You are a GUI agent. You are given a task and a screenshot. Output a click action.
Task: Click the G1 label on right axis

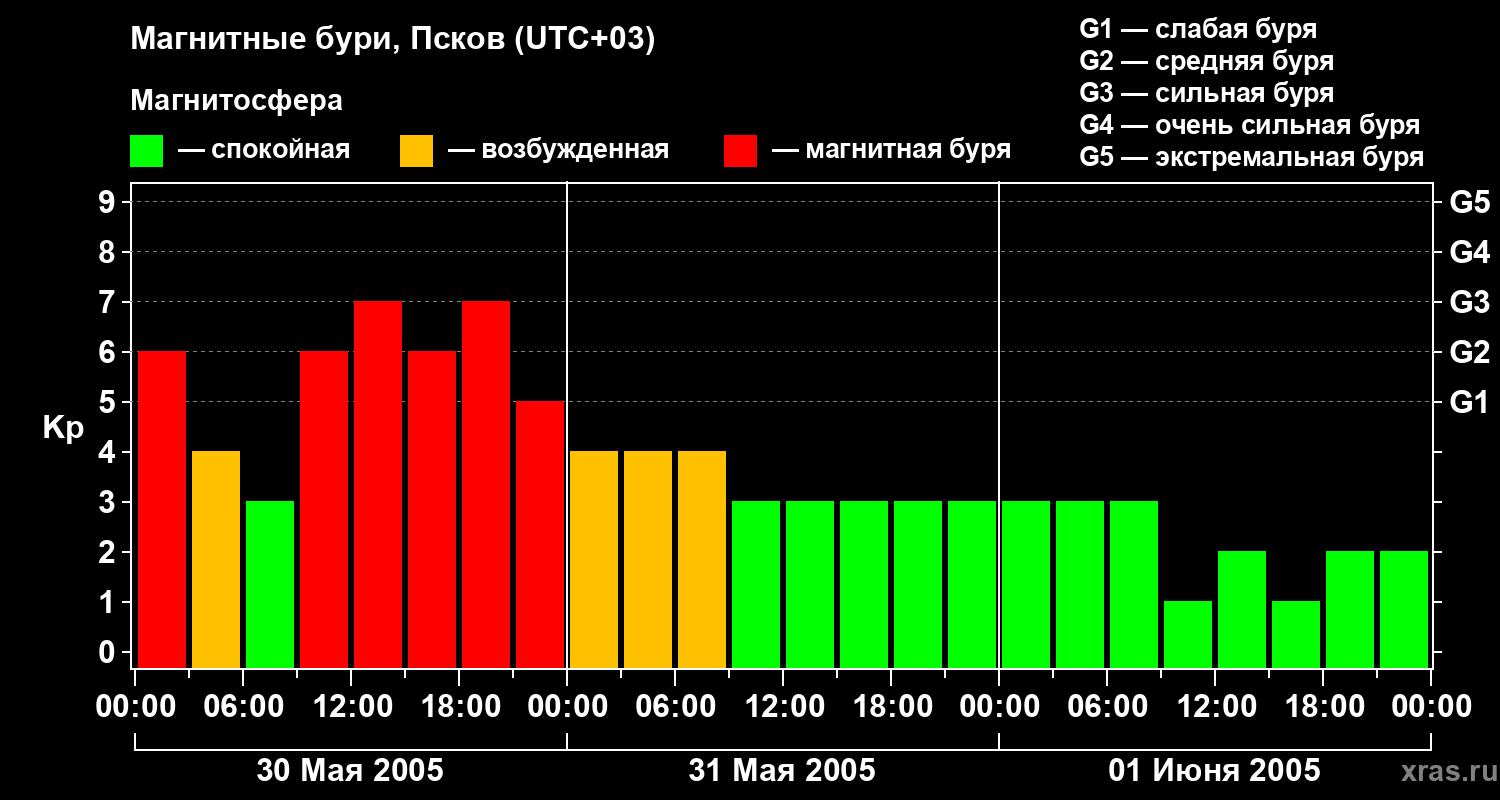pyautogui.click(x=1470, y=402)
